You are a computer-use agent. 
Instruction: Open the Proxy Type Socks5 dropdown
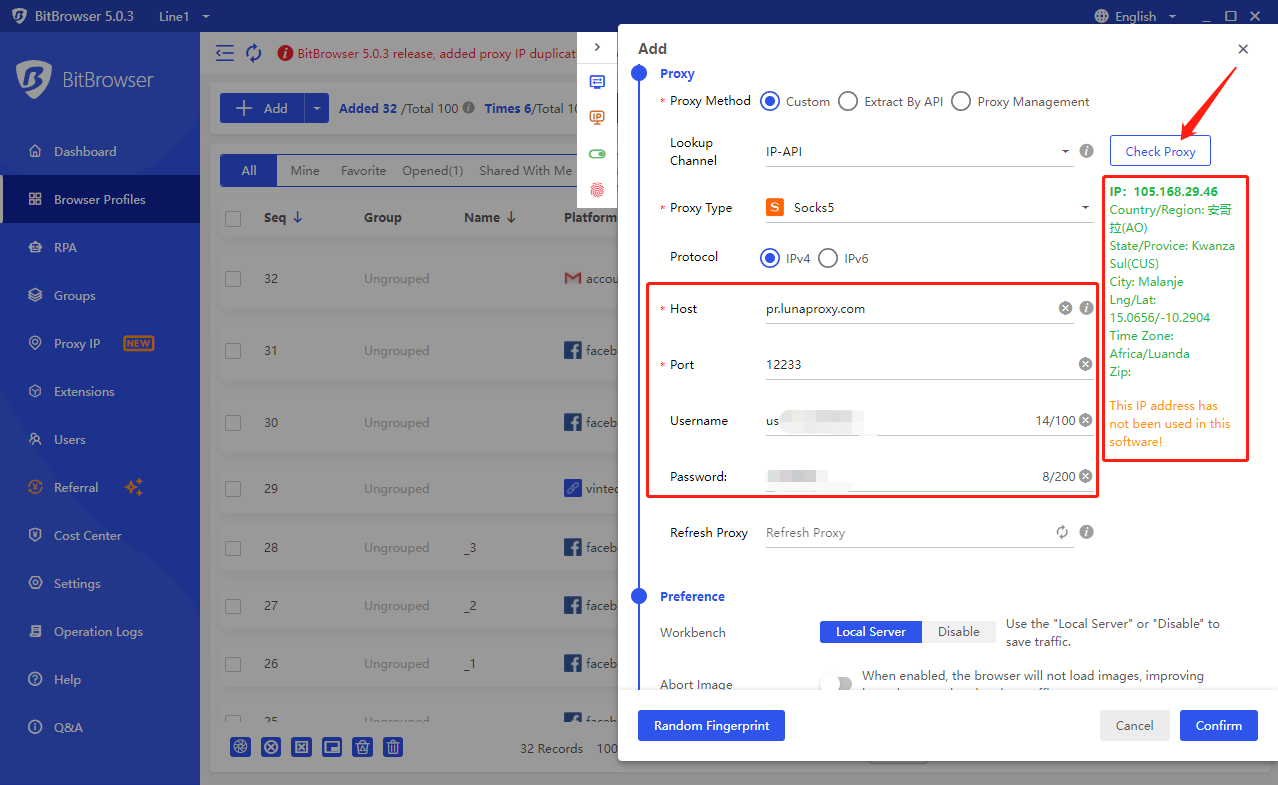click(927, 208)
